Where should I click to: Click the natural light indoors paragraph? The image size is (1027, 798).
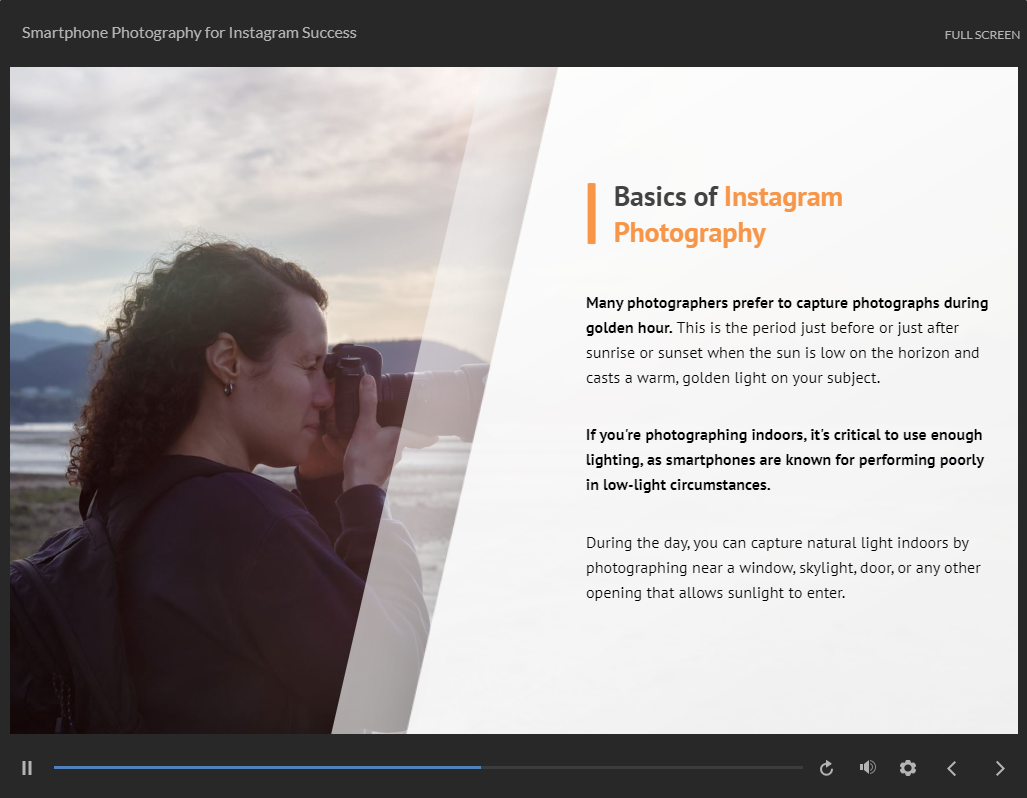(783, 568)
